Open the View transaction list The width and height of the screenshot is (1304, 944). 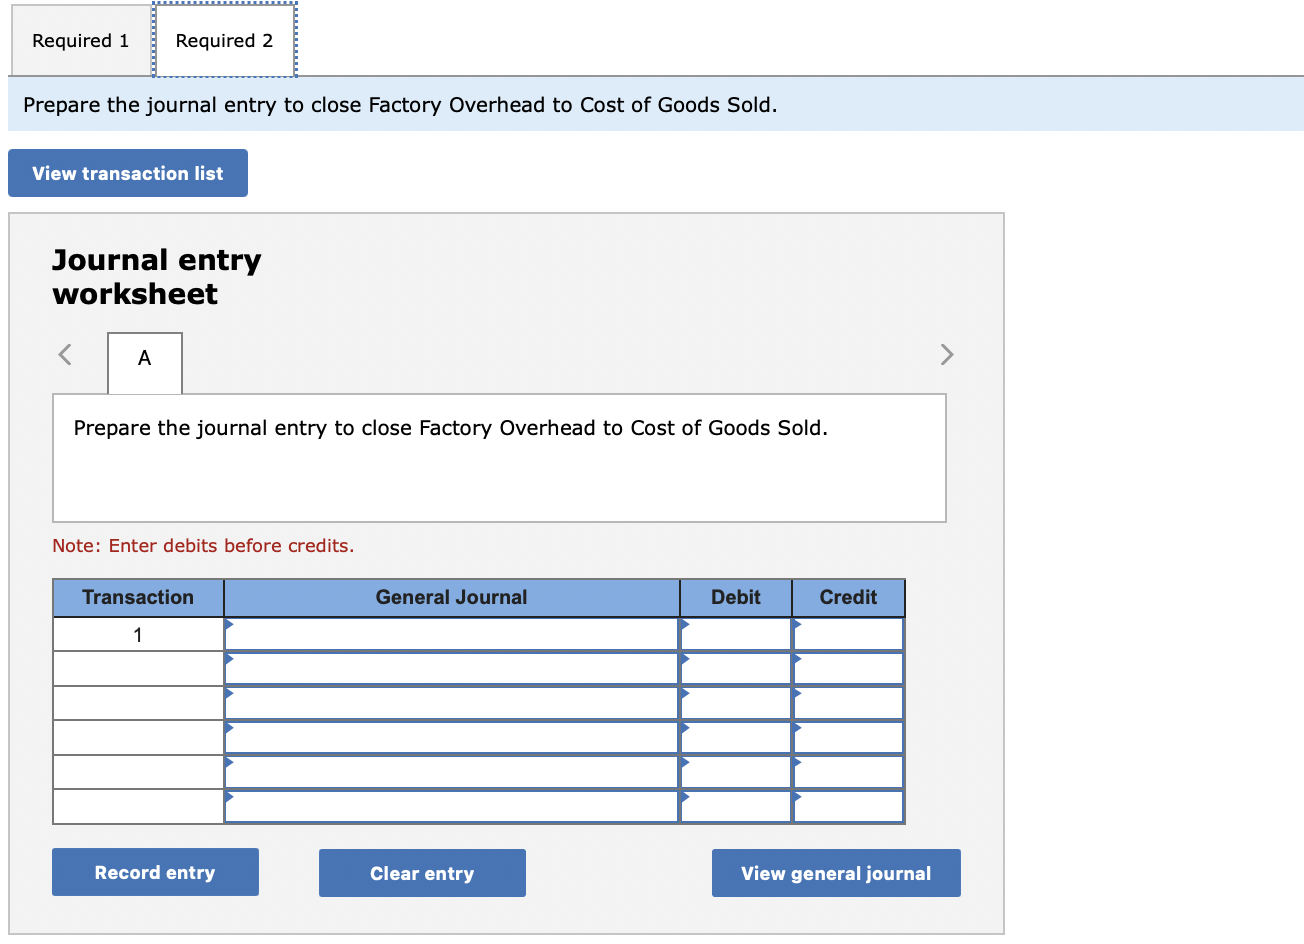pyautogui.click(x=127, y=172)
